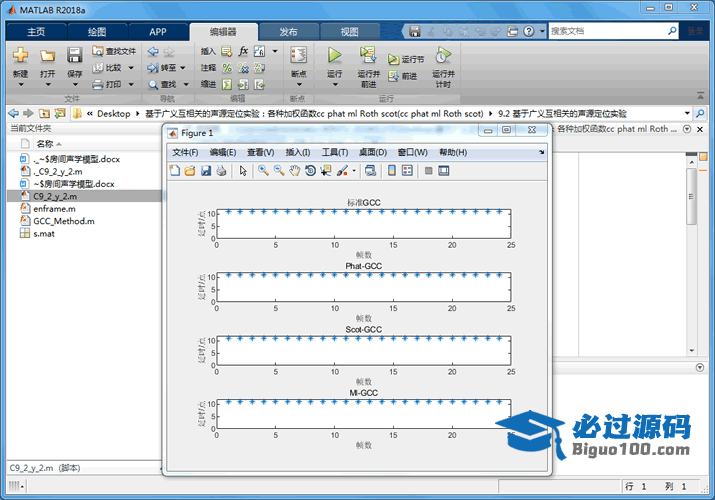
Task: Click the Save (保存) icon in ribbon
Action: tap(75, 56)
